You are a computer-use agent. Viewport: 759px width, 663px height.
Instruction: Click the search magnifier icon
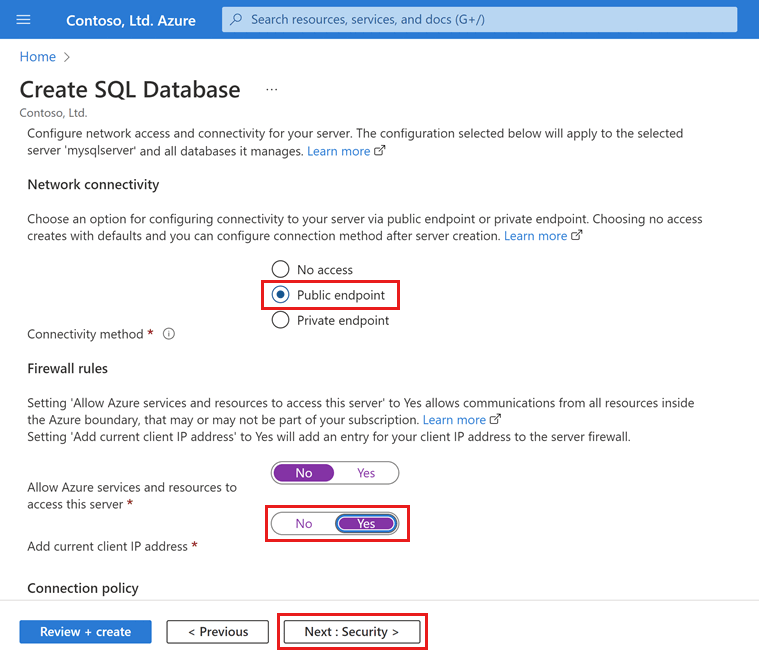click(x=236, y=19)
